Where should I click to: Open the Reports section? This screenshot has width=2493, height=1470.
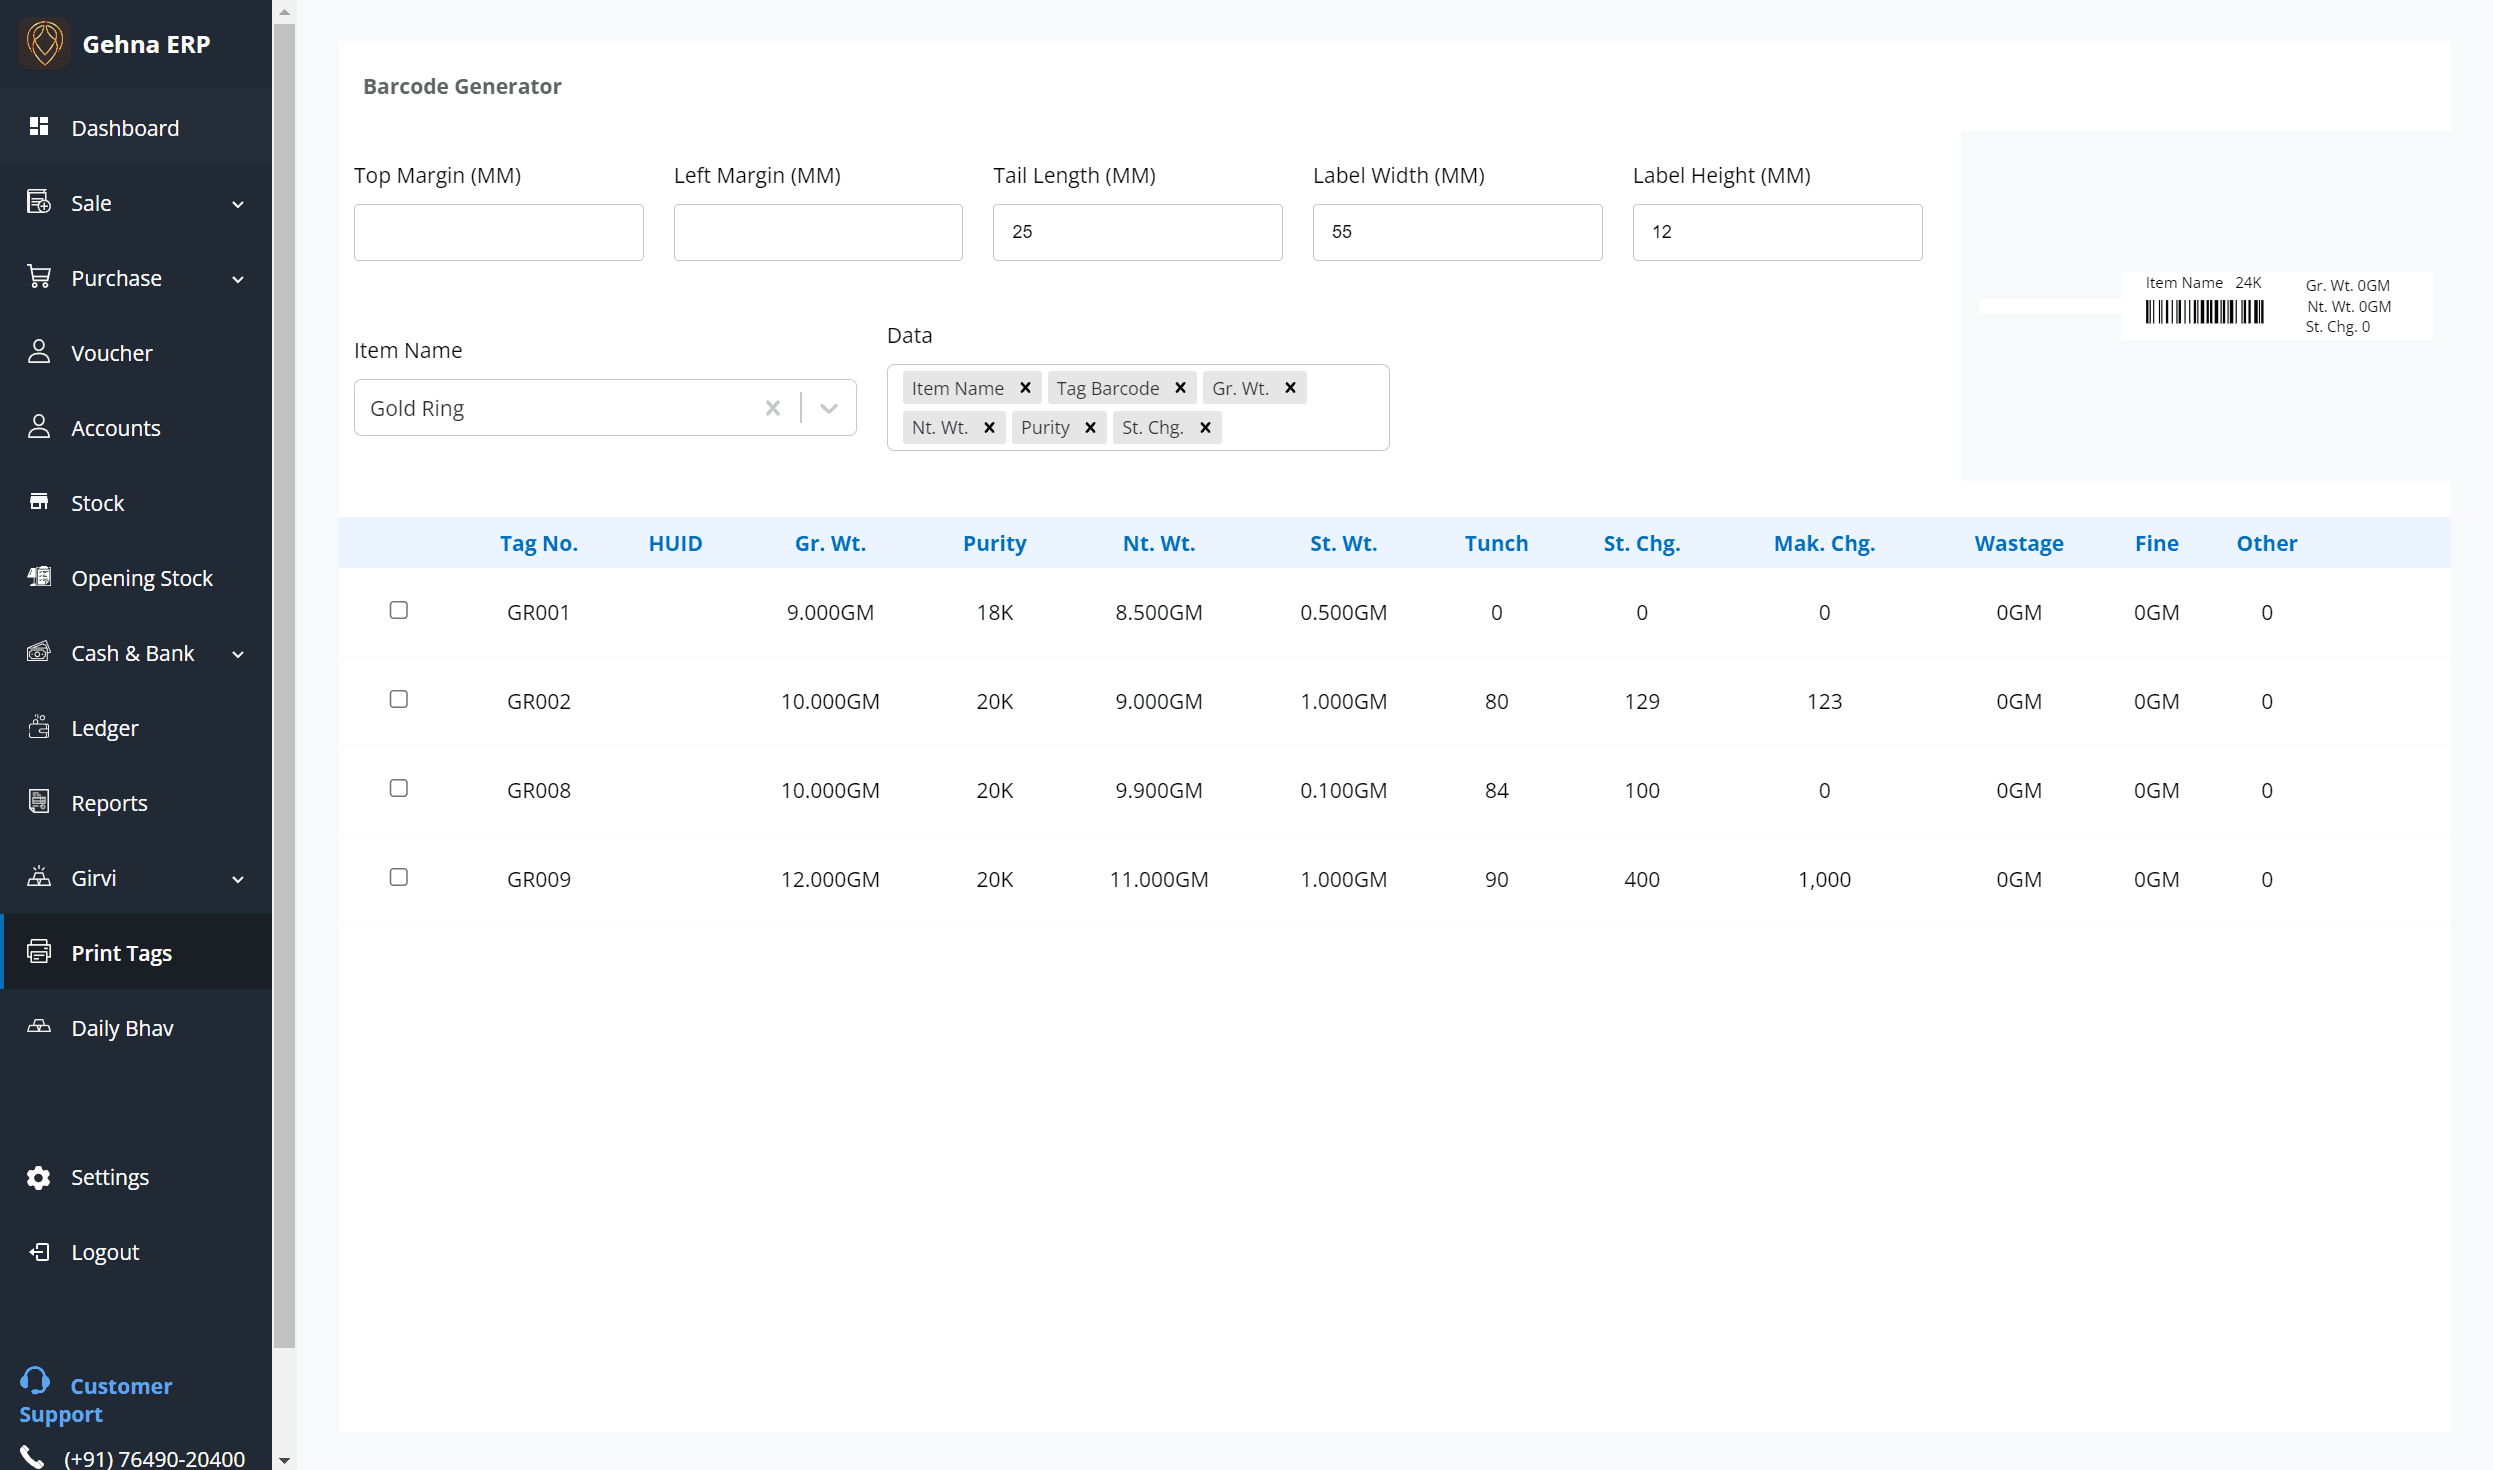pos(39,802)
